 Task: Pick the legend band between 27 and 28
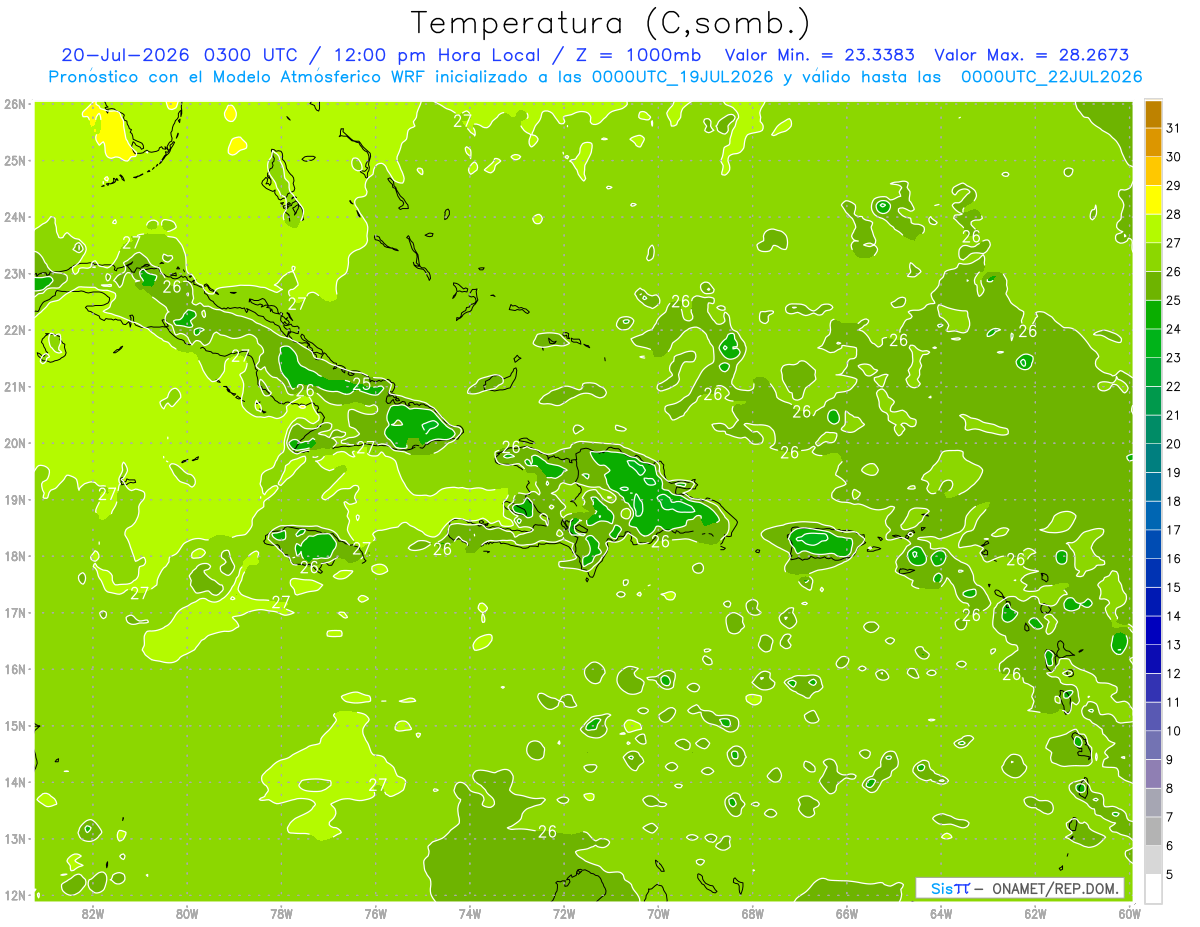click(1153, 229)
